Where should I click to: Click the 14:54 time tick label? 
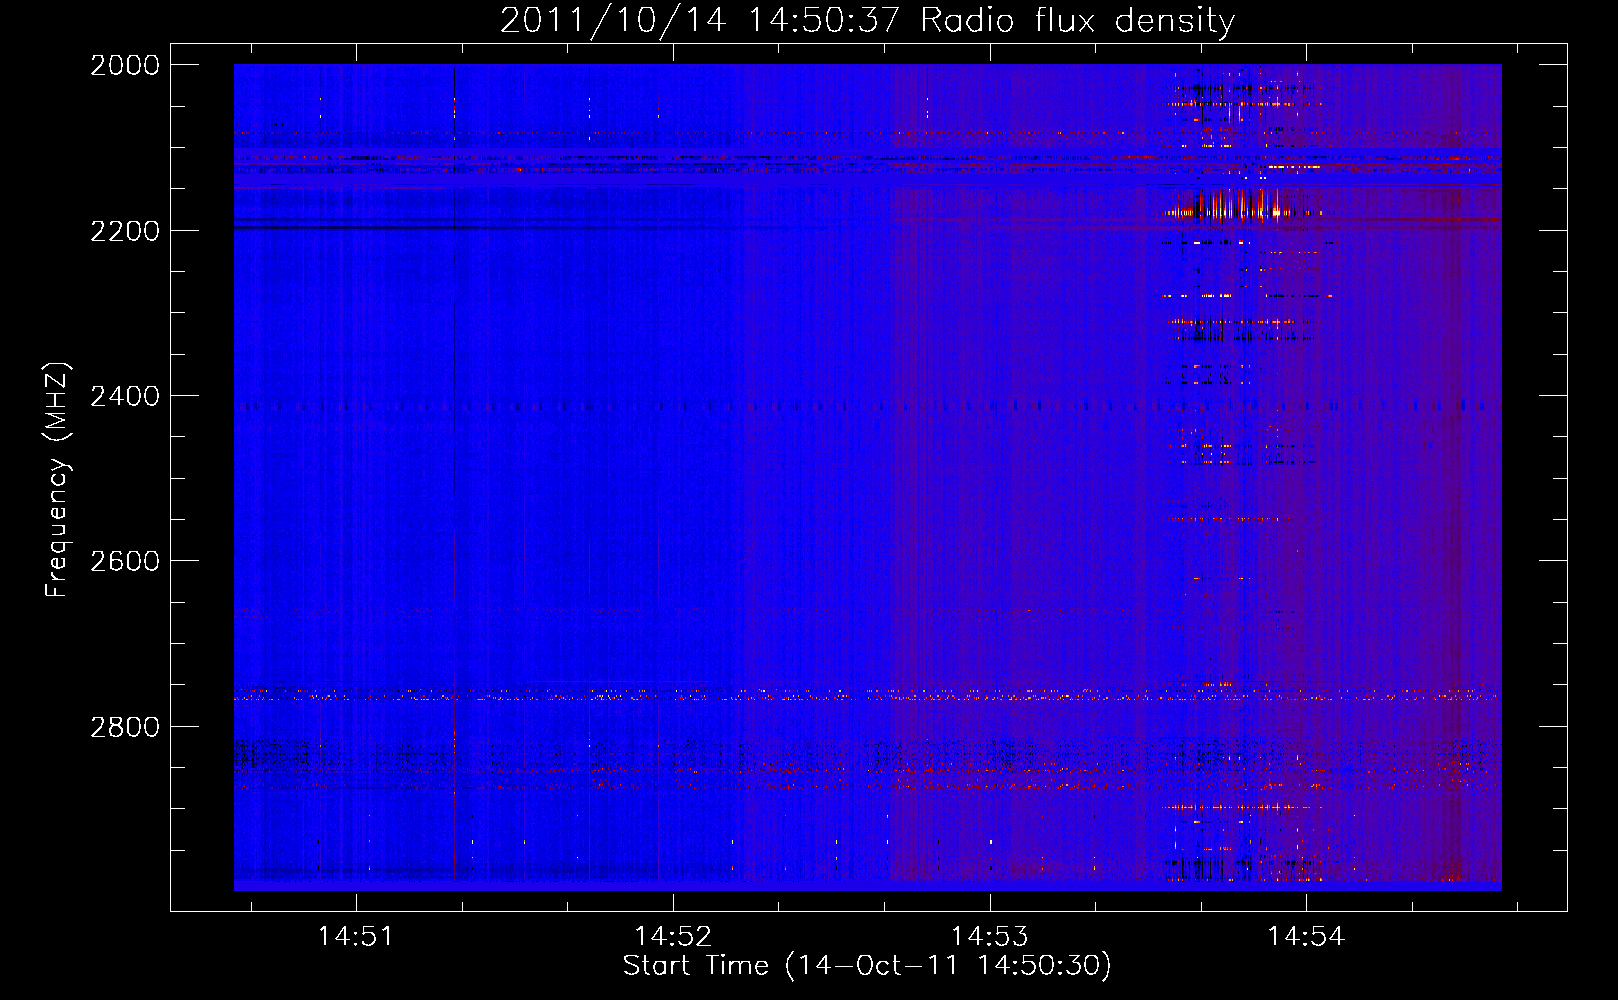click(x=1306, y=936)
